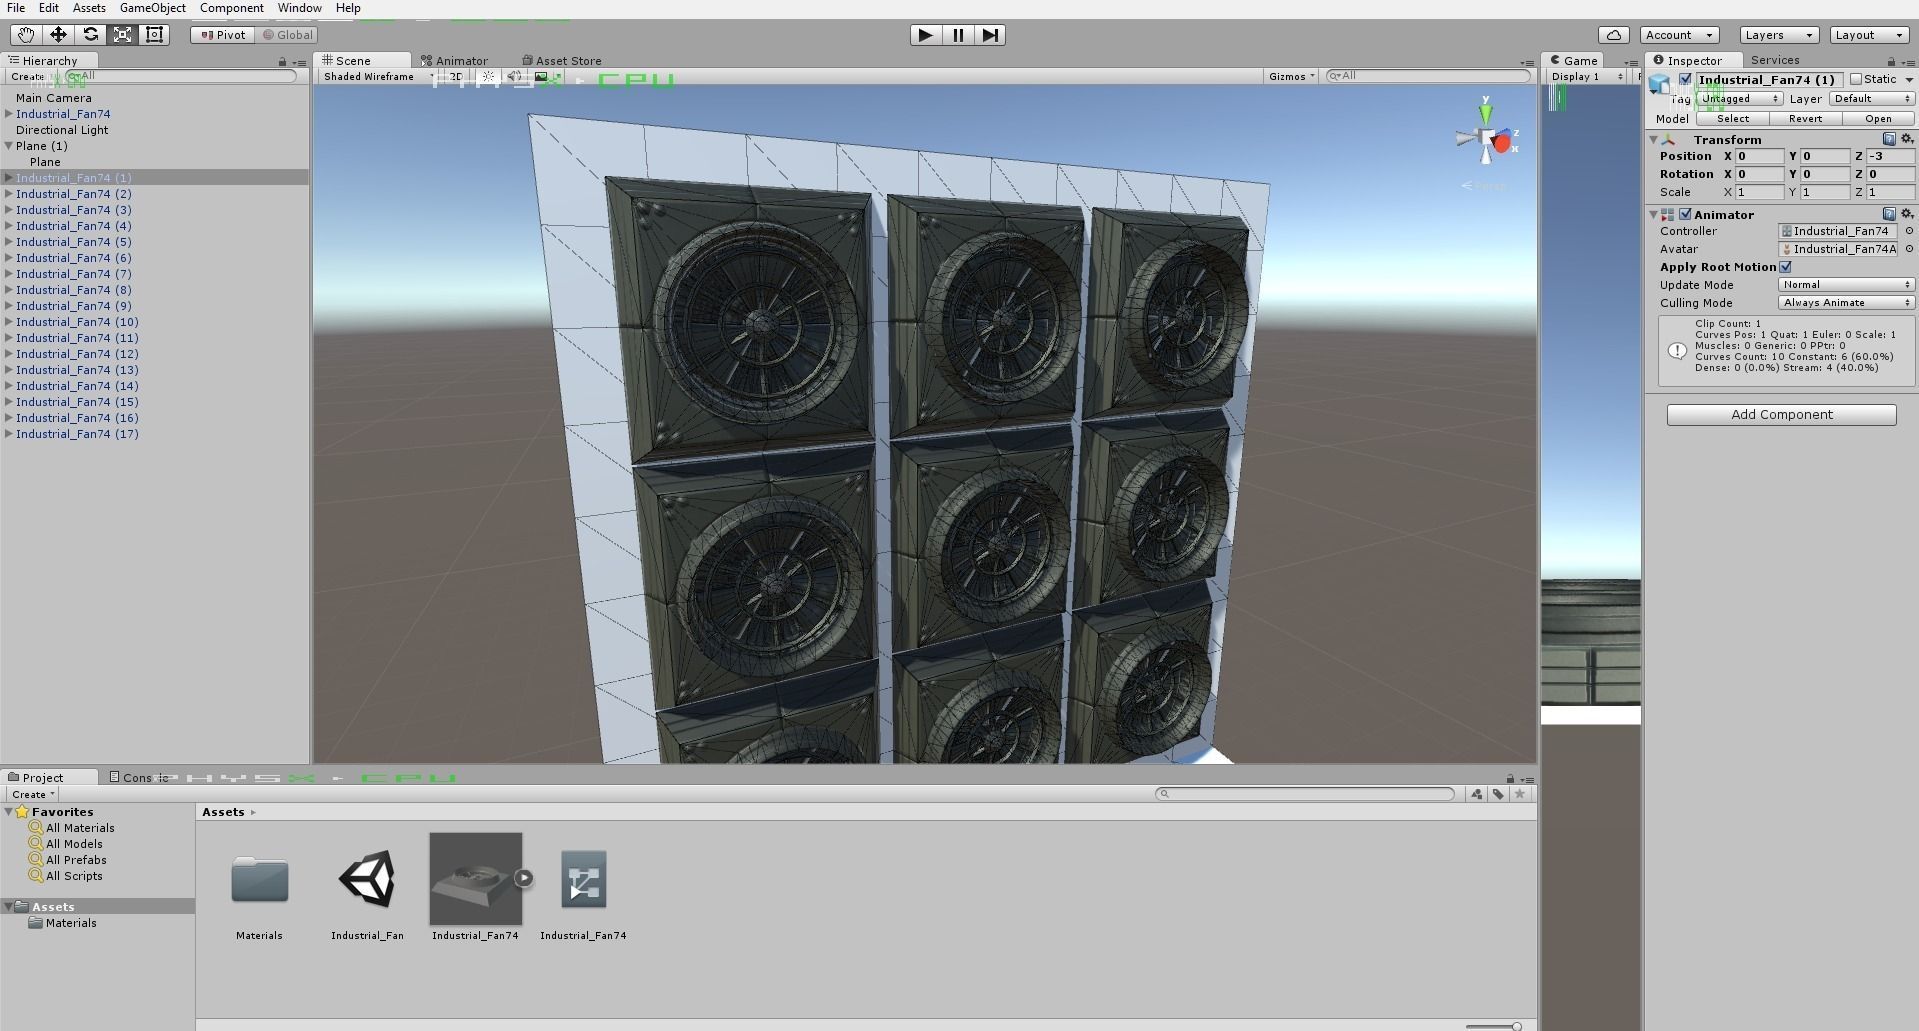
Task: Toggle the Animator component enabled checkbox
Action: [1686, 214]
